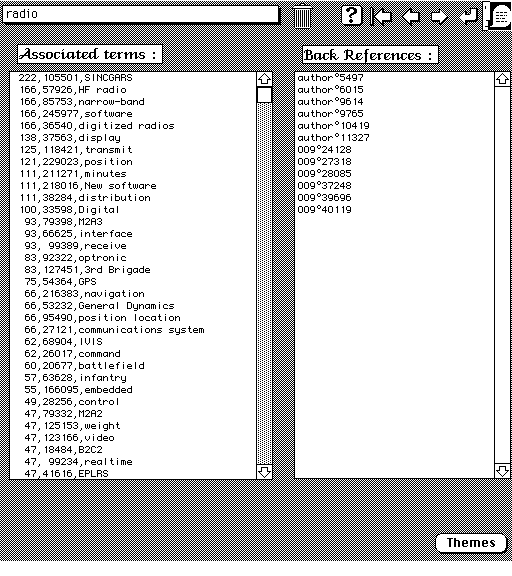The image size is (512, 576).
Task: Click the radio search text field
Action: point(140,14)
